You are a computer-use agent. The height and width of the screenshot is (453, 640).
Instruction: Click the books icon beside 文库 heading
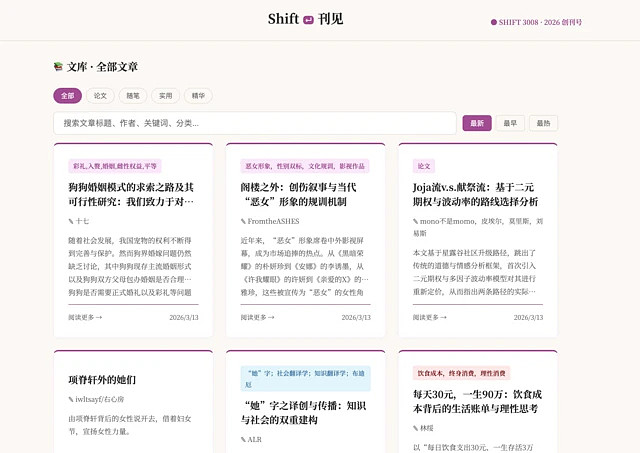(x=58, y=66)
